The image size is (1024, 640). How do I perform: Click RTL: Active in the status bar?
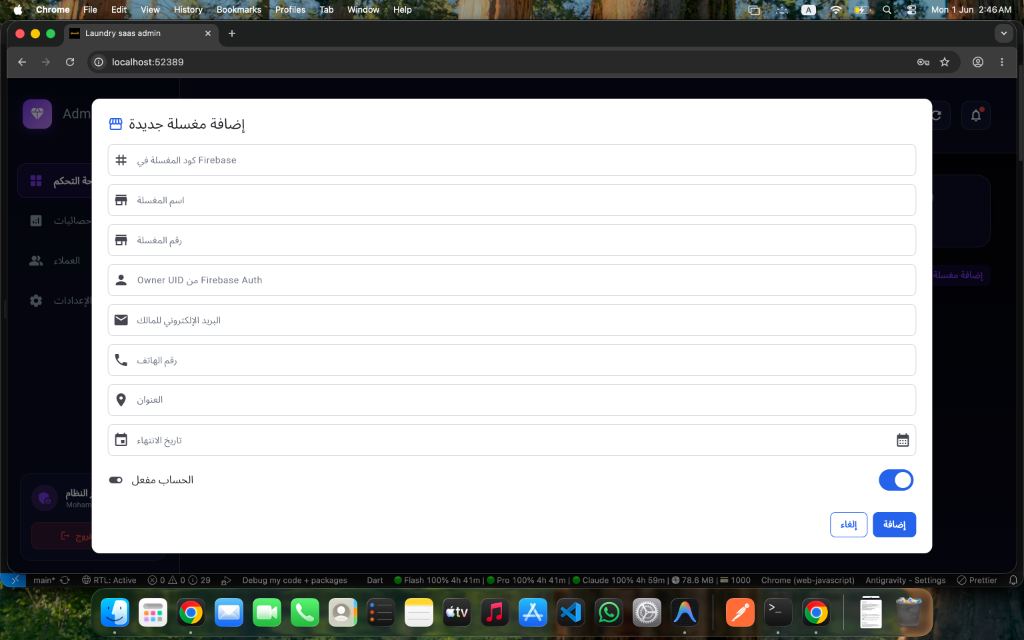108,580
